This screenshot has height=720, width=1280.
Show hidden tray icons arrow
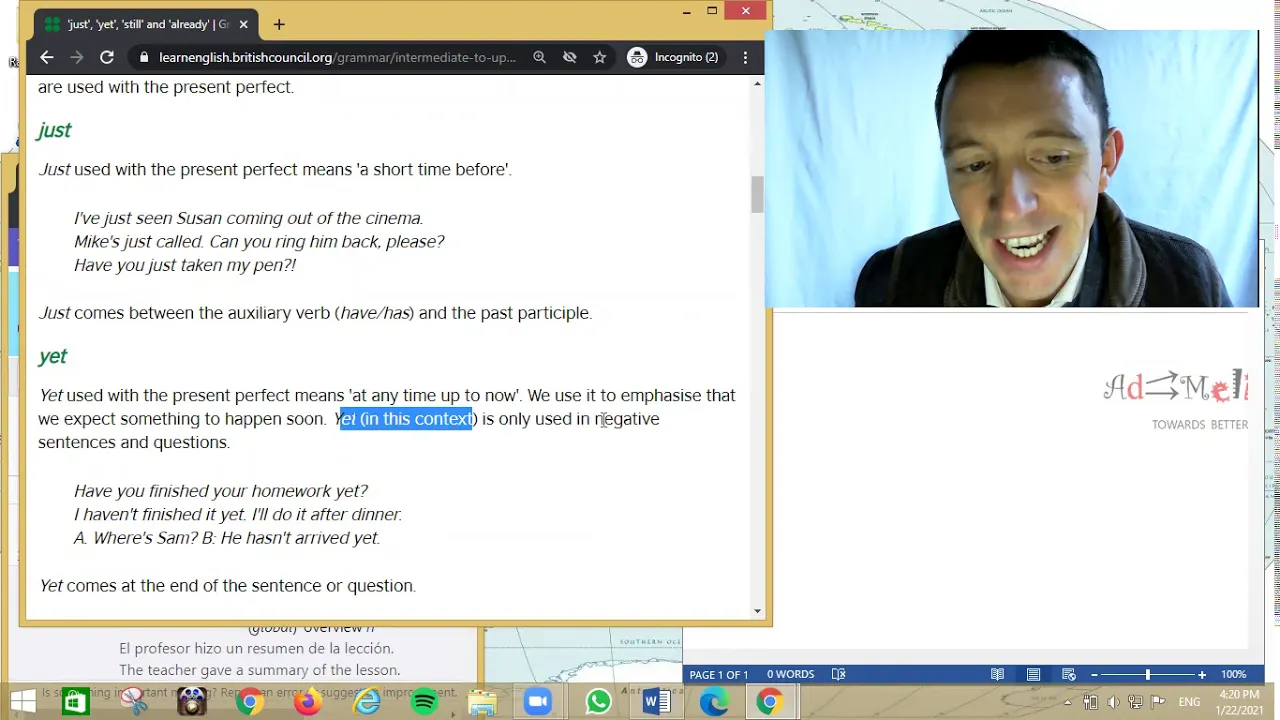(1068, 702)
